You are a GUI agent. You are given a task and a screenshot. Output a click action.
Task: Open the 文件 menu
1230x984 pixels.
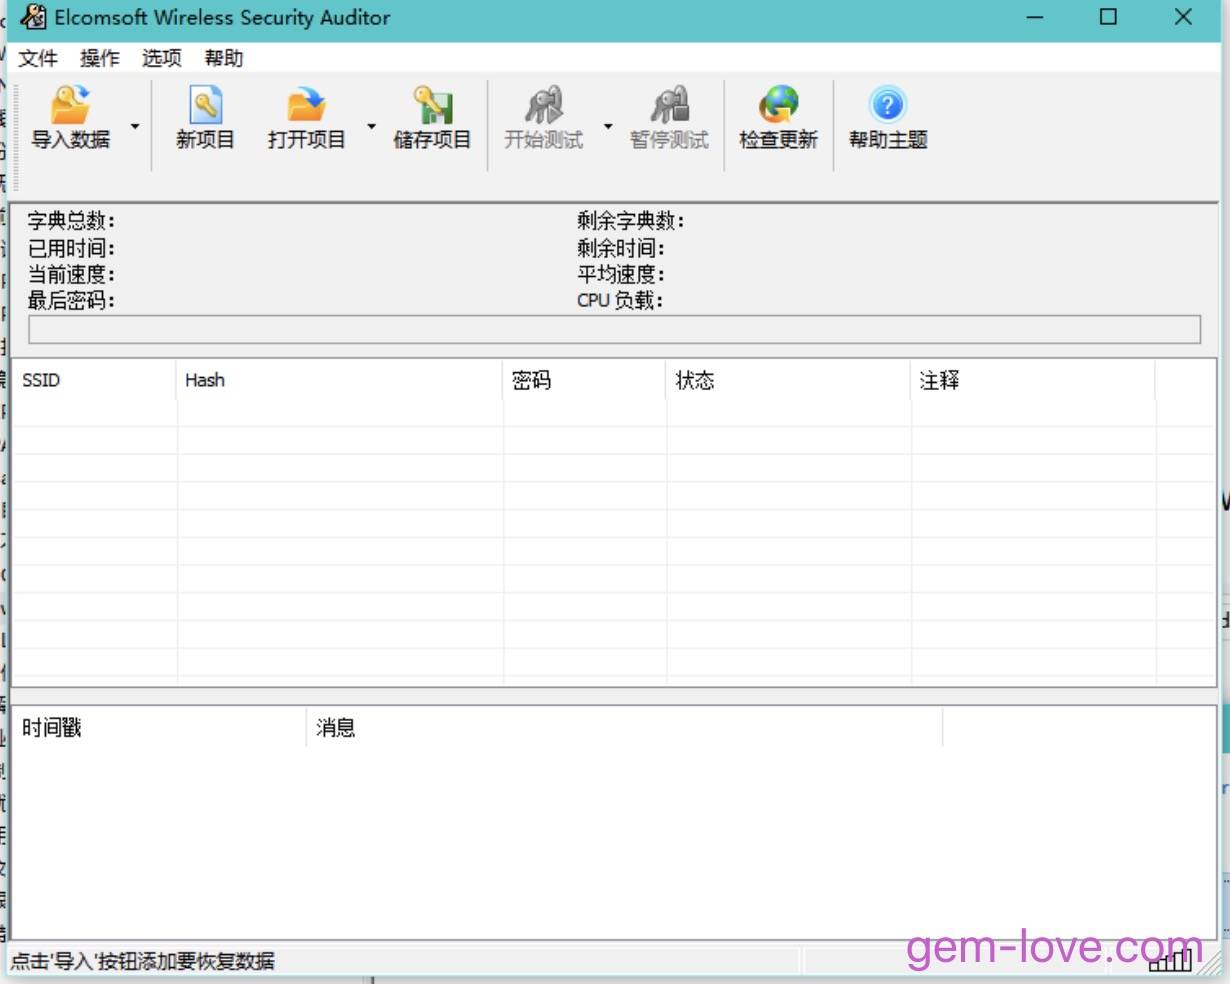coord(38,58)
